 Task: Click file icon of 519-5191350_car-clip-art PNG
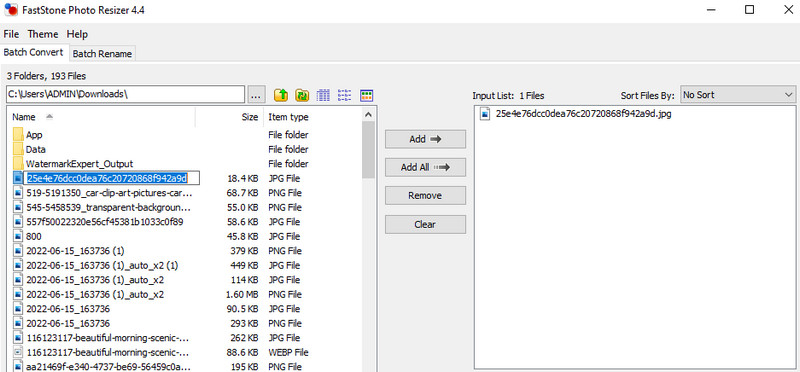[18, 193]
